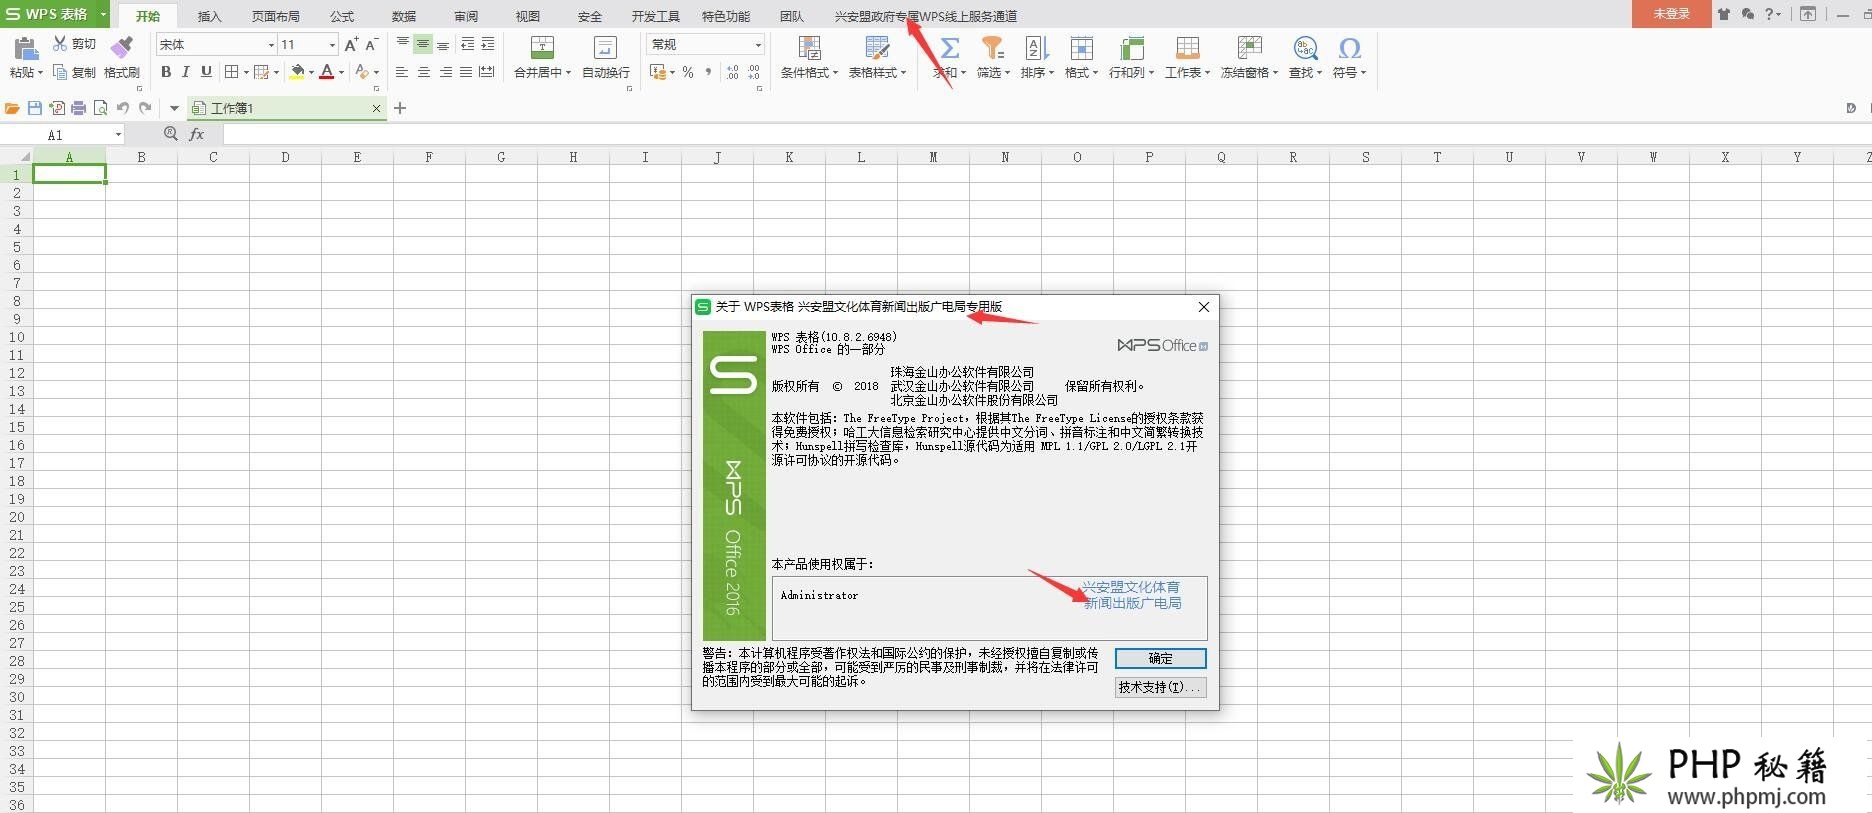Click the Cut (剪切) scissors icon
The height and width of the screenshot is (813, 1872).
pyautogui.click(x=60, y=44)
